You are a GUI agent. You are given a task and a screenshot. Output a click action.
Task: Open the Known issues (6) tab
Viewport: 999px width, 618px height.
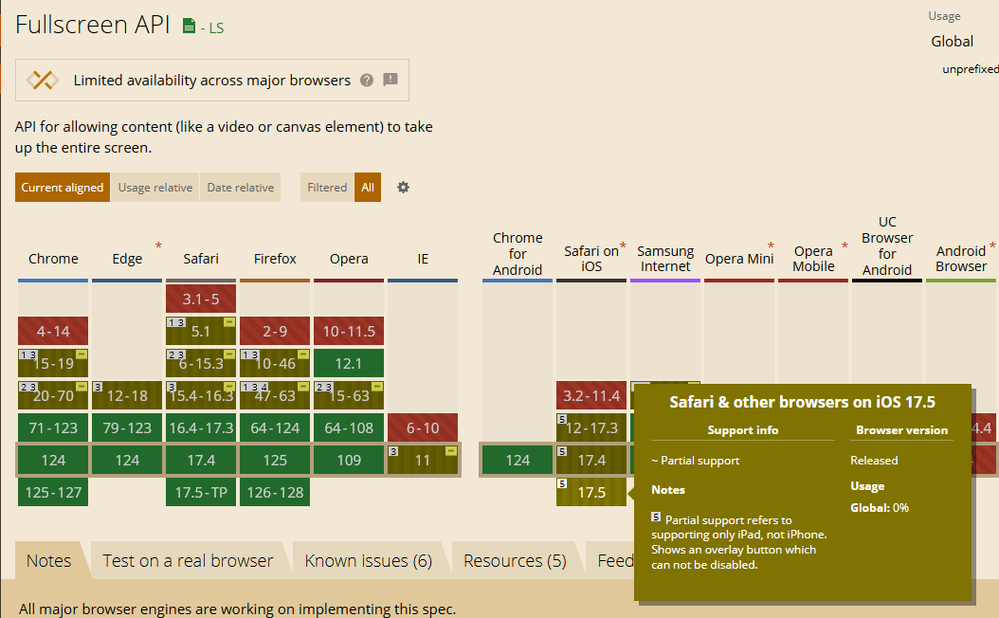(368, 561)
